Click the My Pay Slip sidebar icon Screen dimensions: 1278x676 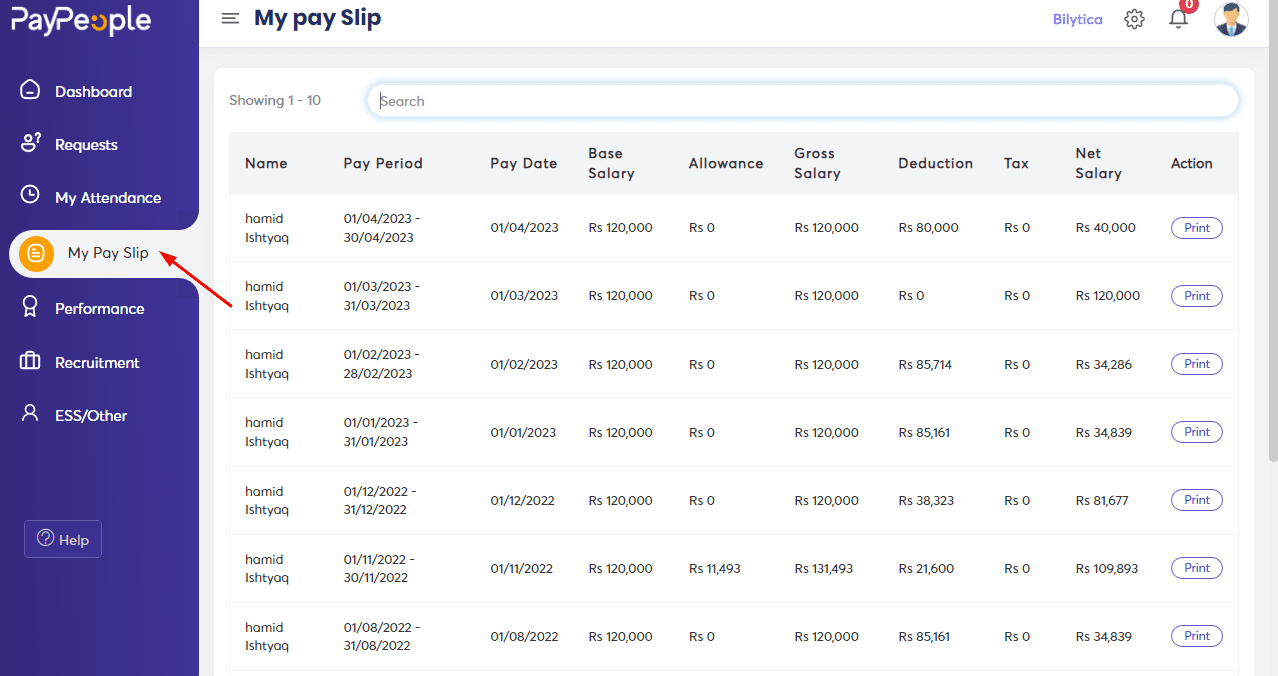tap(35, 253)
